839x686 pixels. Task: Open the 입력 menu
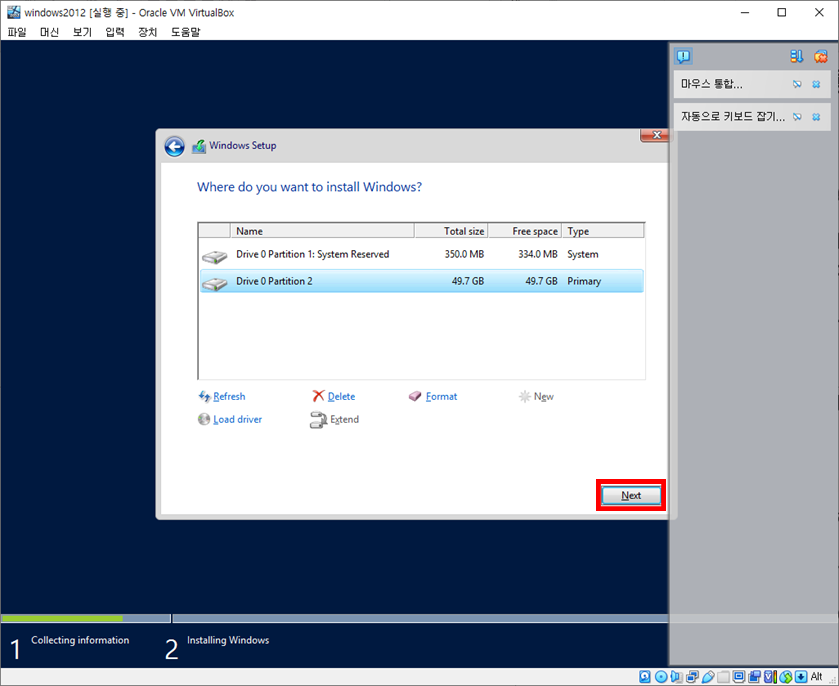tap(115, 32)
